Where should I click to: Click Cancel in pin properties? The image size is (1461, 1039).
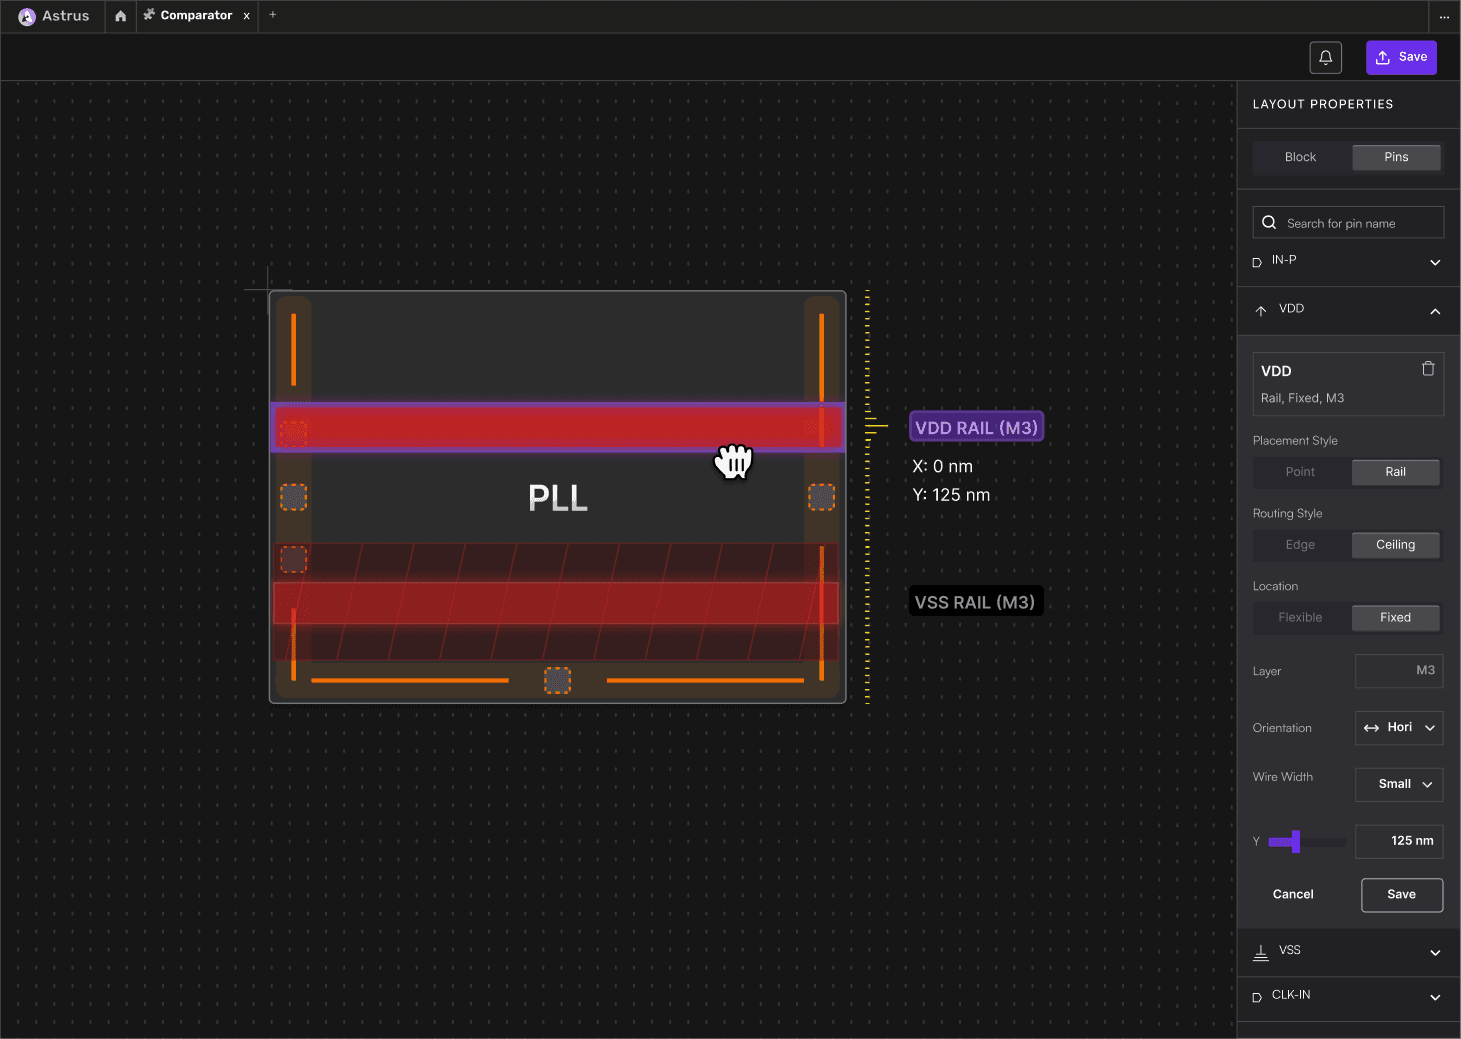pos(1293,895)
